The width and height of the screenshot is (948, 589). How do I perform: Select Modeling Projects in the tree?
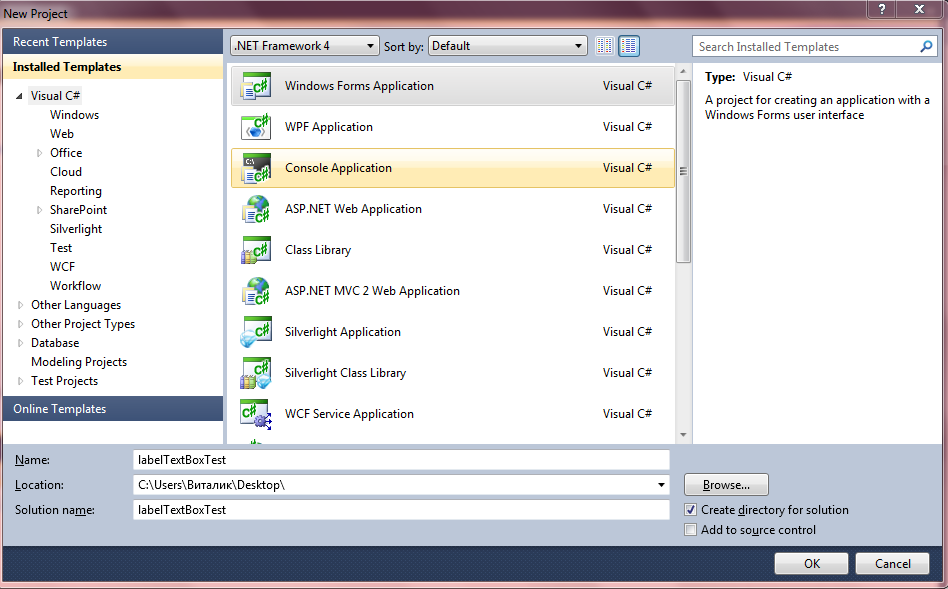pos(79,362)
